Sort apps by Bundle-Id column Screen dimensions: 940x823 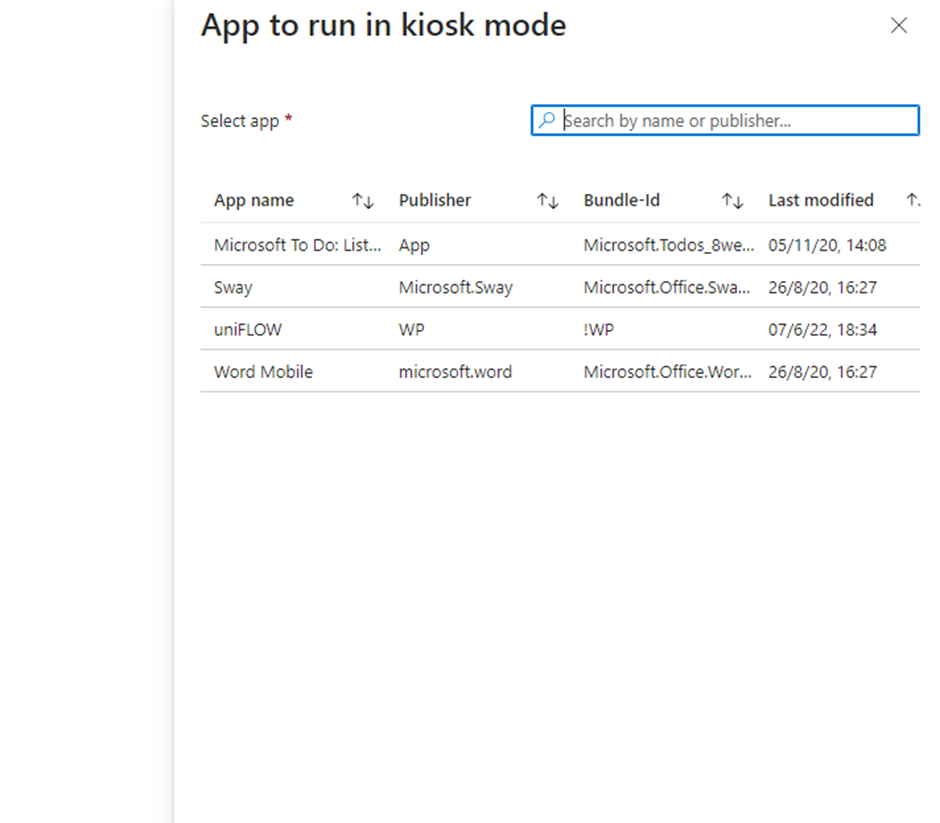[621, 200]
